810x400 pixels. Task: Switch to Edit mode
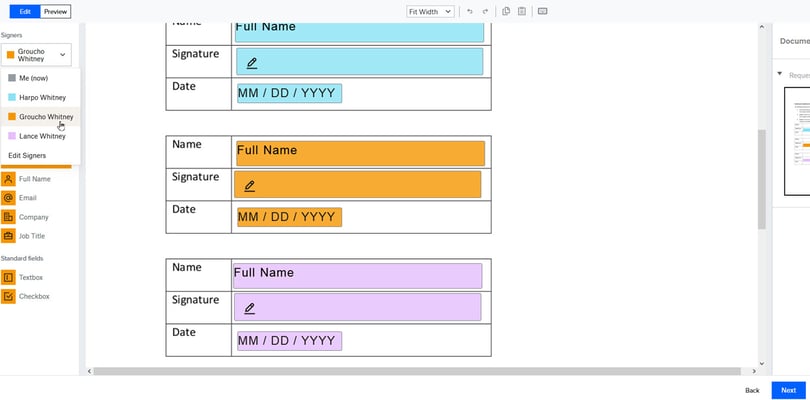(25, 11)
